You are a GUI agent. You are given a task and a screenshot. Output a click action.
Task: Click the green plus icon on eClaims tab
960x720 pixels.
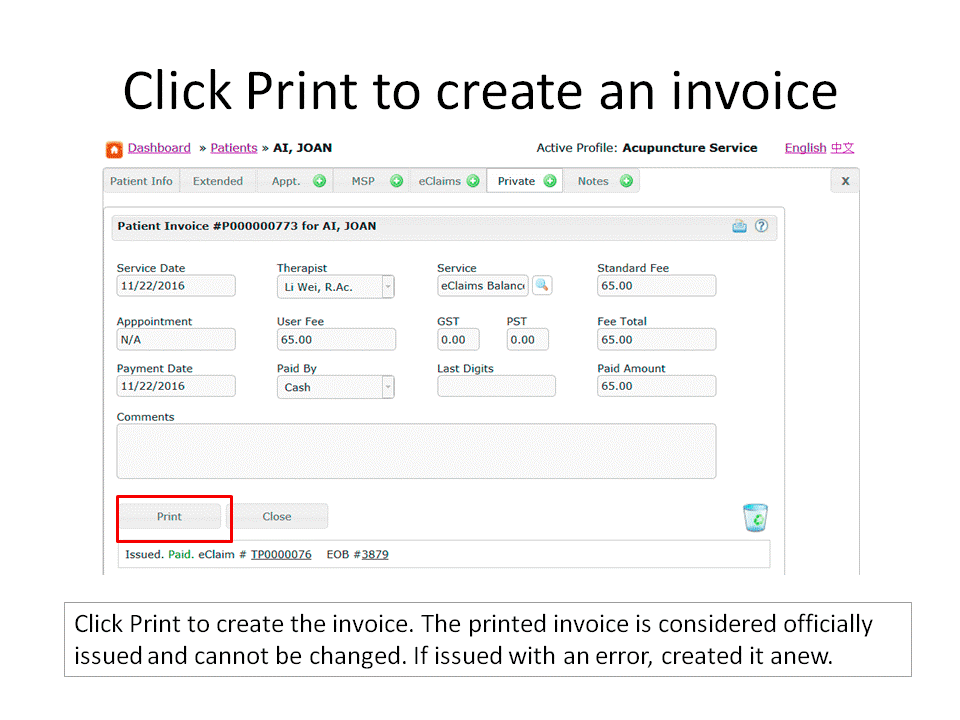[x=473, y=181]
